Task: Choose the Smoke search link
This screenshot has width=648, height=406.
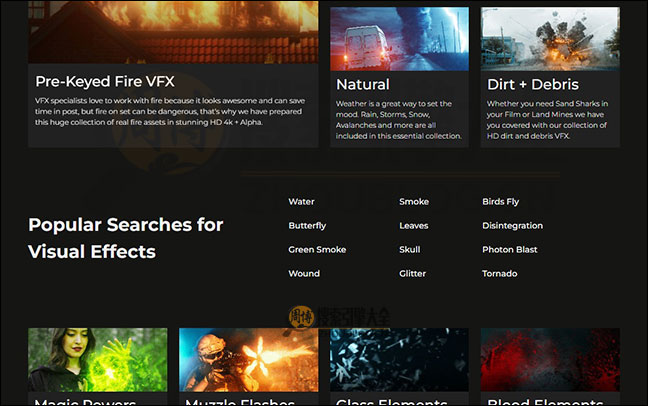Action: point(414,202)
